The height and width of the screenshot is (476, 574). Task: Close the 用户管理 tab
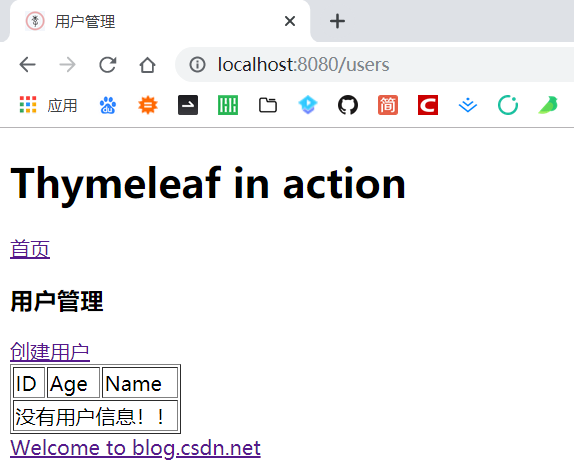point(290,21)
